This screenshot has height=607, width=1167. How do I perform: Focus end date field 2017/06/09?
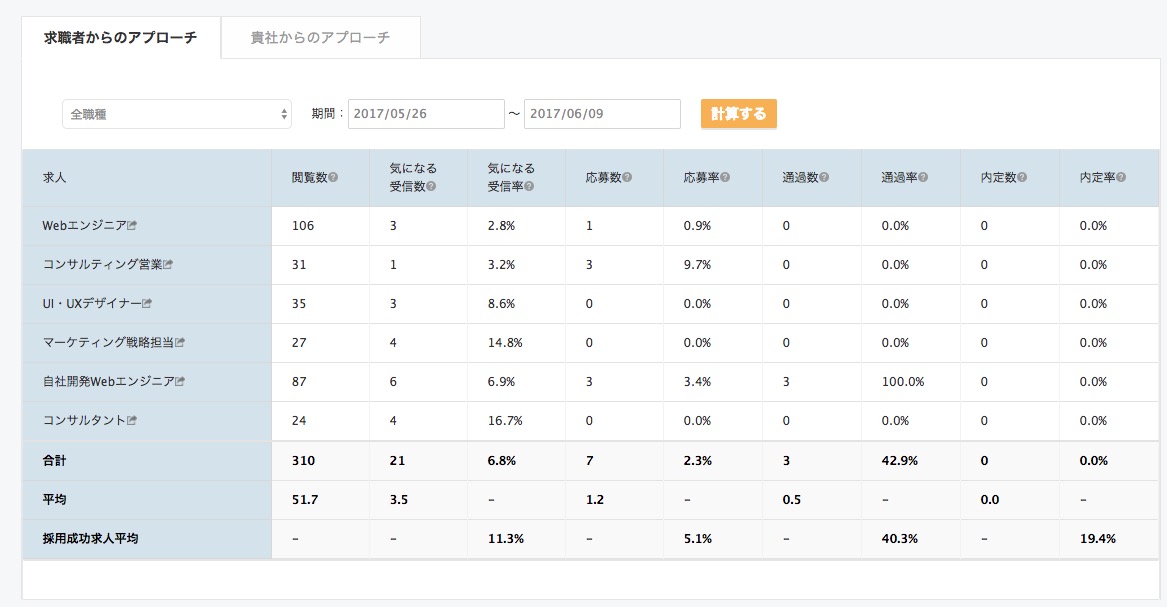click(x=602, y=114)
